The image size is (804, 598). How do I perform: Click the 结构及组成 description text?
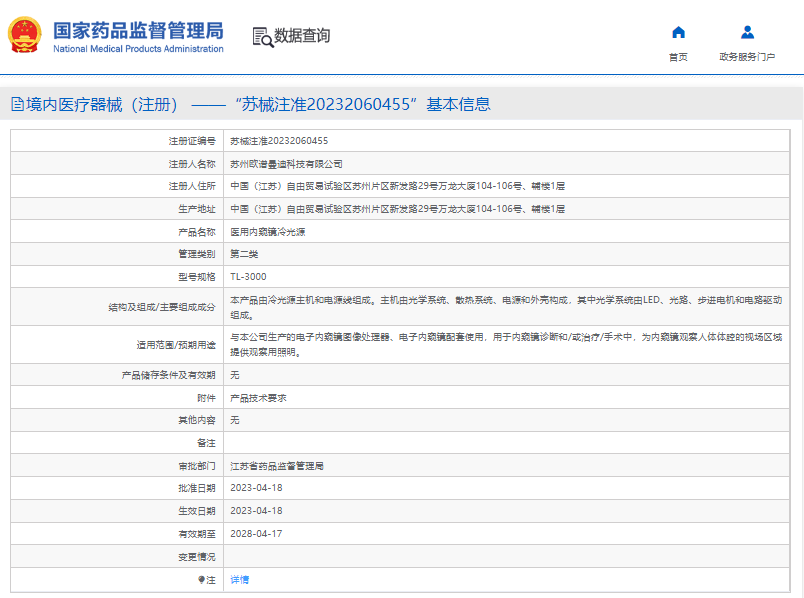click(506, 307)
